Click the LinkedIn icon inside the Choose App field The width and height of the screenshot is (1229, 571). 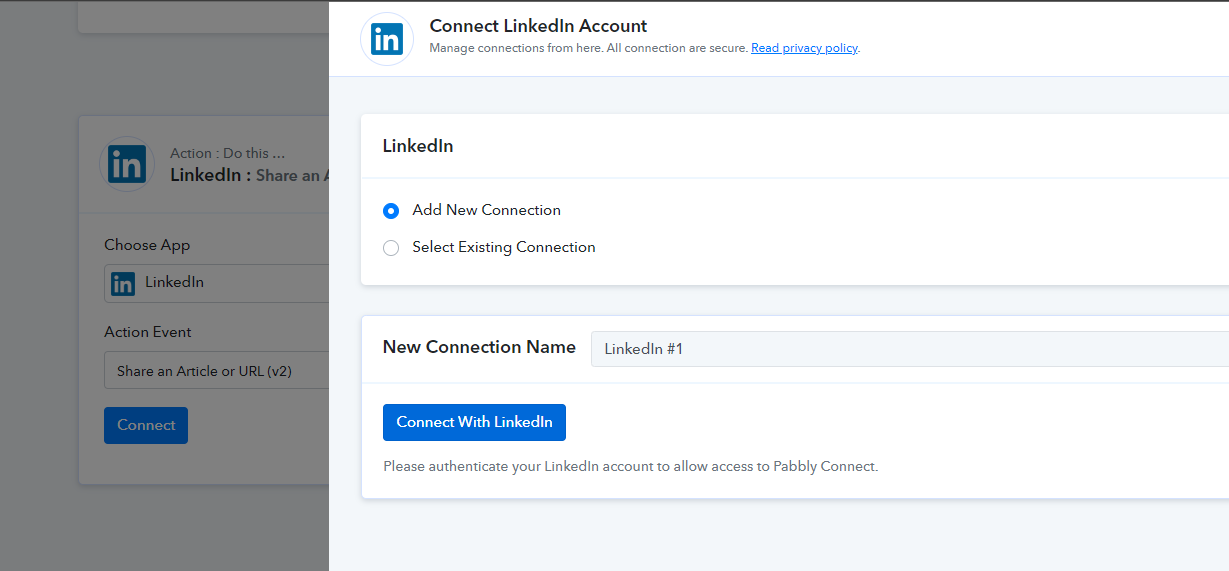tap(123, 283)
